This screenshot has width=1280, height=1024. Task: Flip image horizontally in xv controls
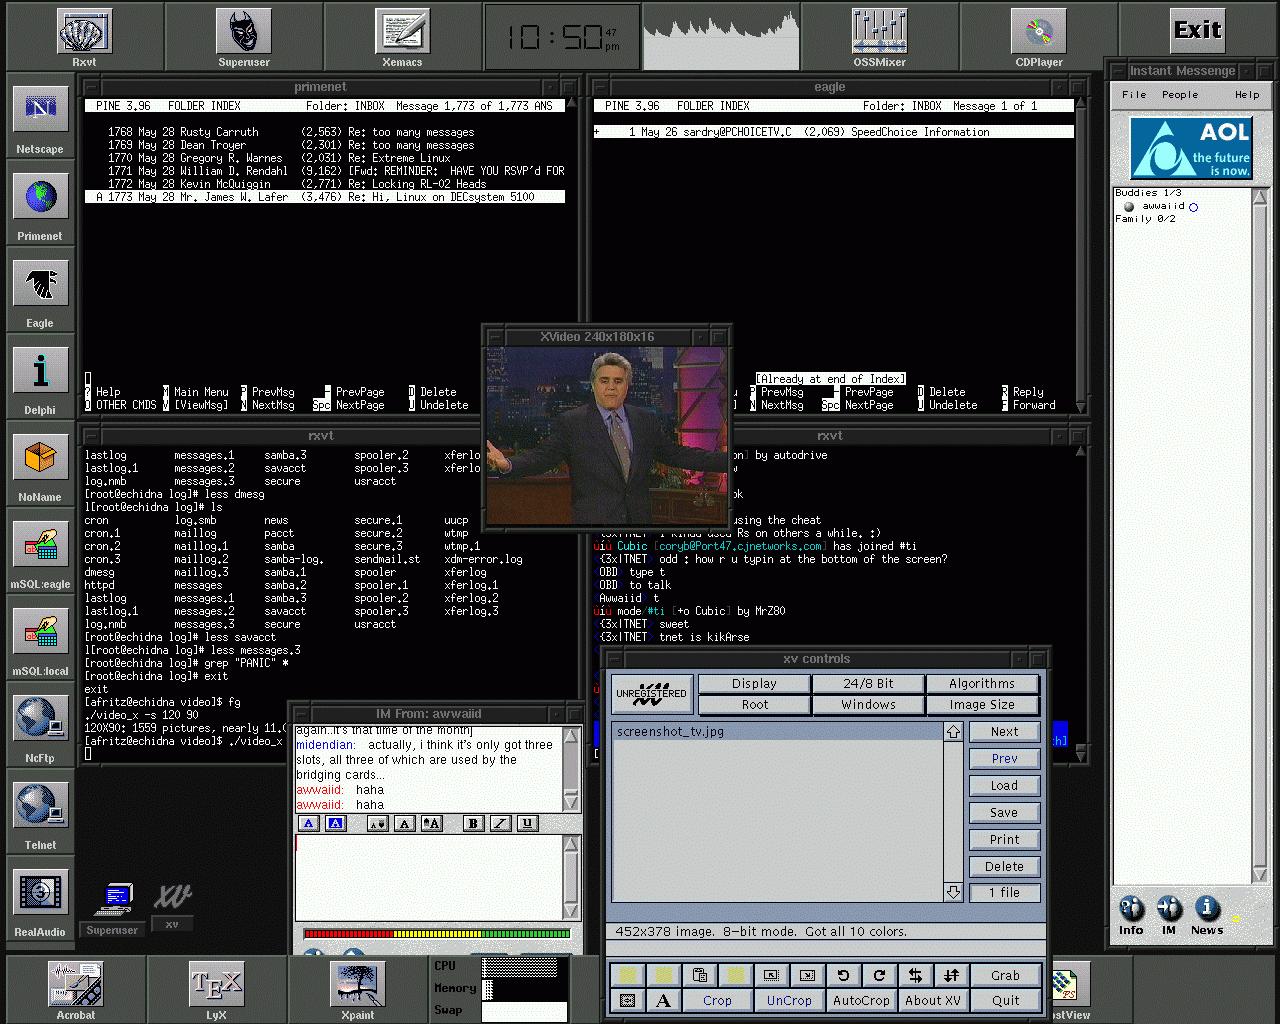coord(915,975)
